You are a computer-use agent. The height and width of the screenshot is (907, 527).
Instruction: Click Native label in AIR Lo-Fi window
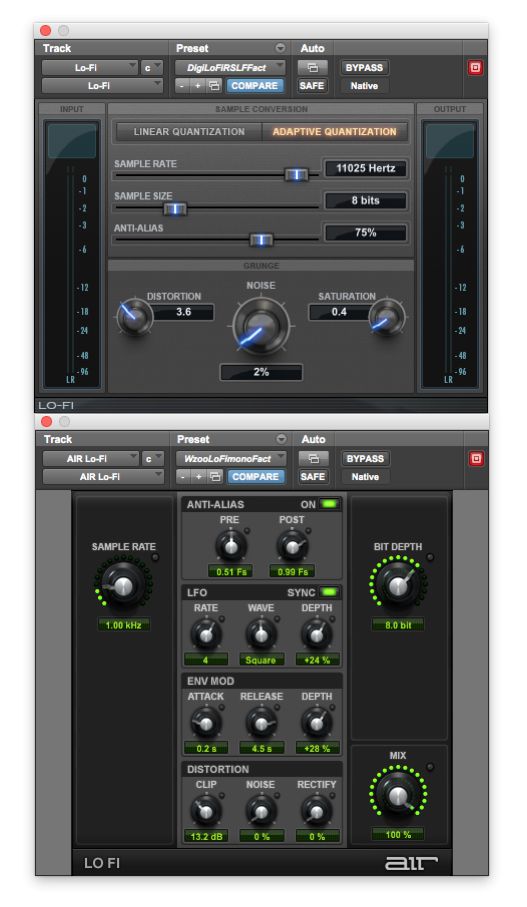(365, 477)
